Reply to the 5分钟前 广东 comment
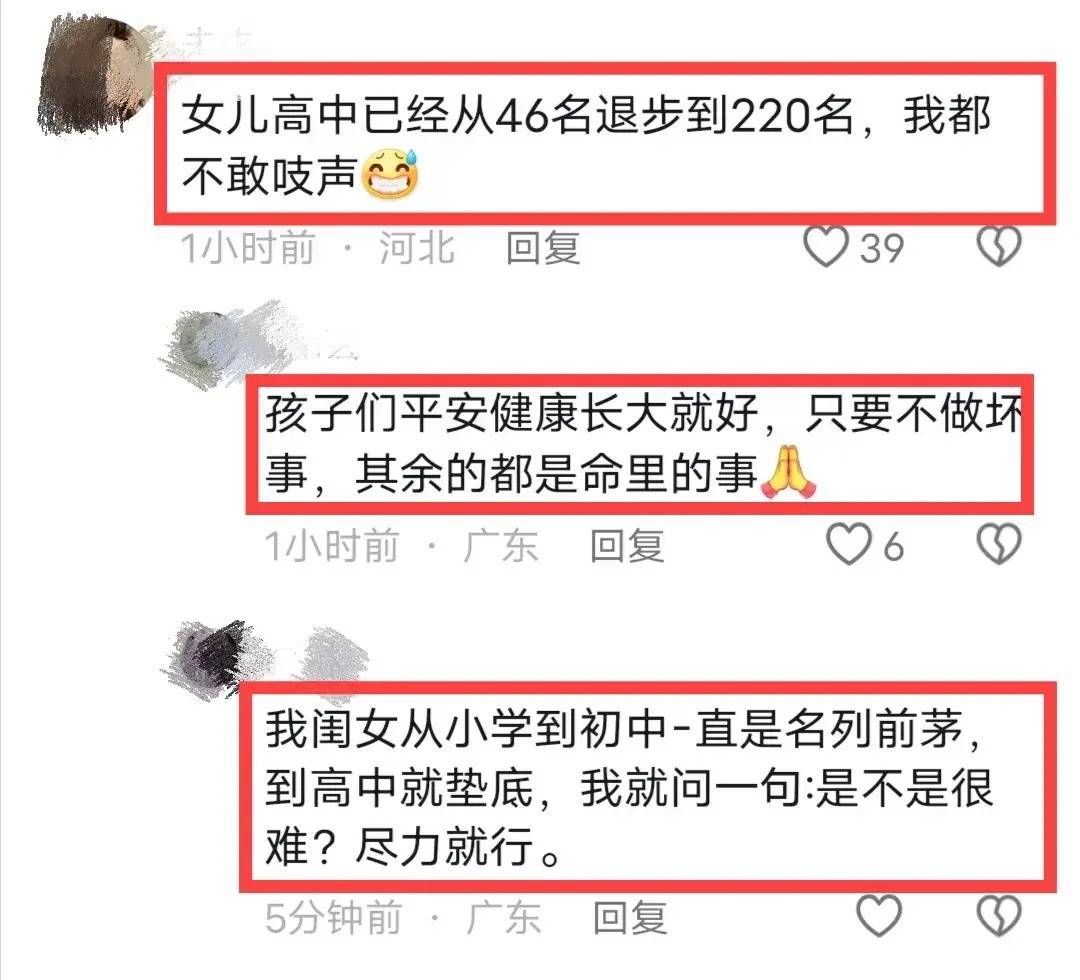Screen dimensions: 1080x980 pyautogui.click(x=630, y=918)
